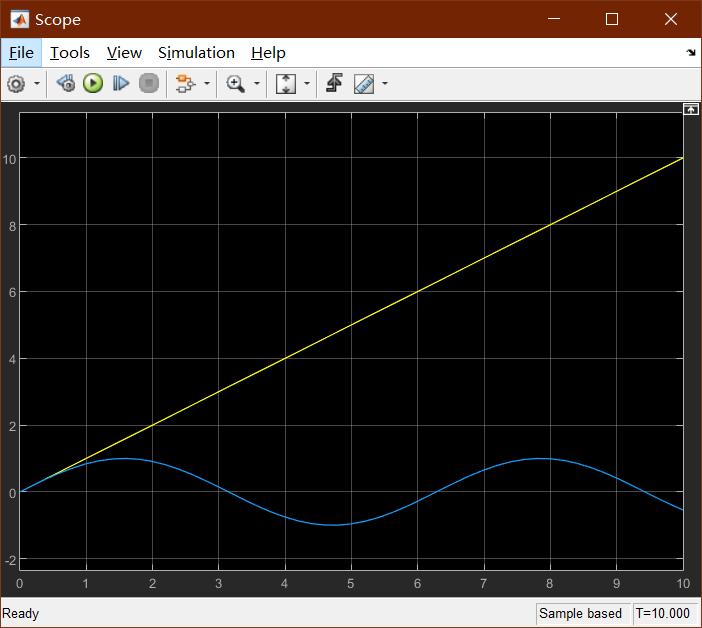
Task: Click the Scale Axes Limits icon
Action: [286, 84]
